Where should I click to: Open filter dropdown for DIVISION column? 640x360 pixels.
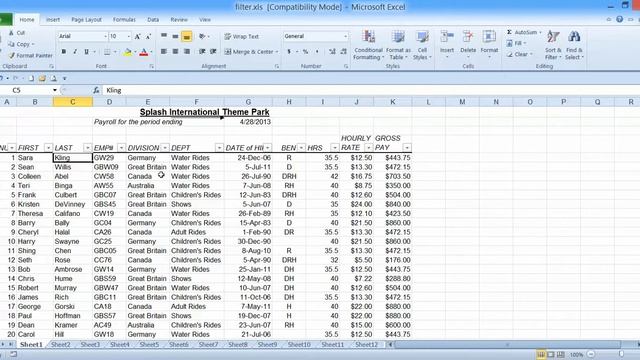(x=165, y=148)
